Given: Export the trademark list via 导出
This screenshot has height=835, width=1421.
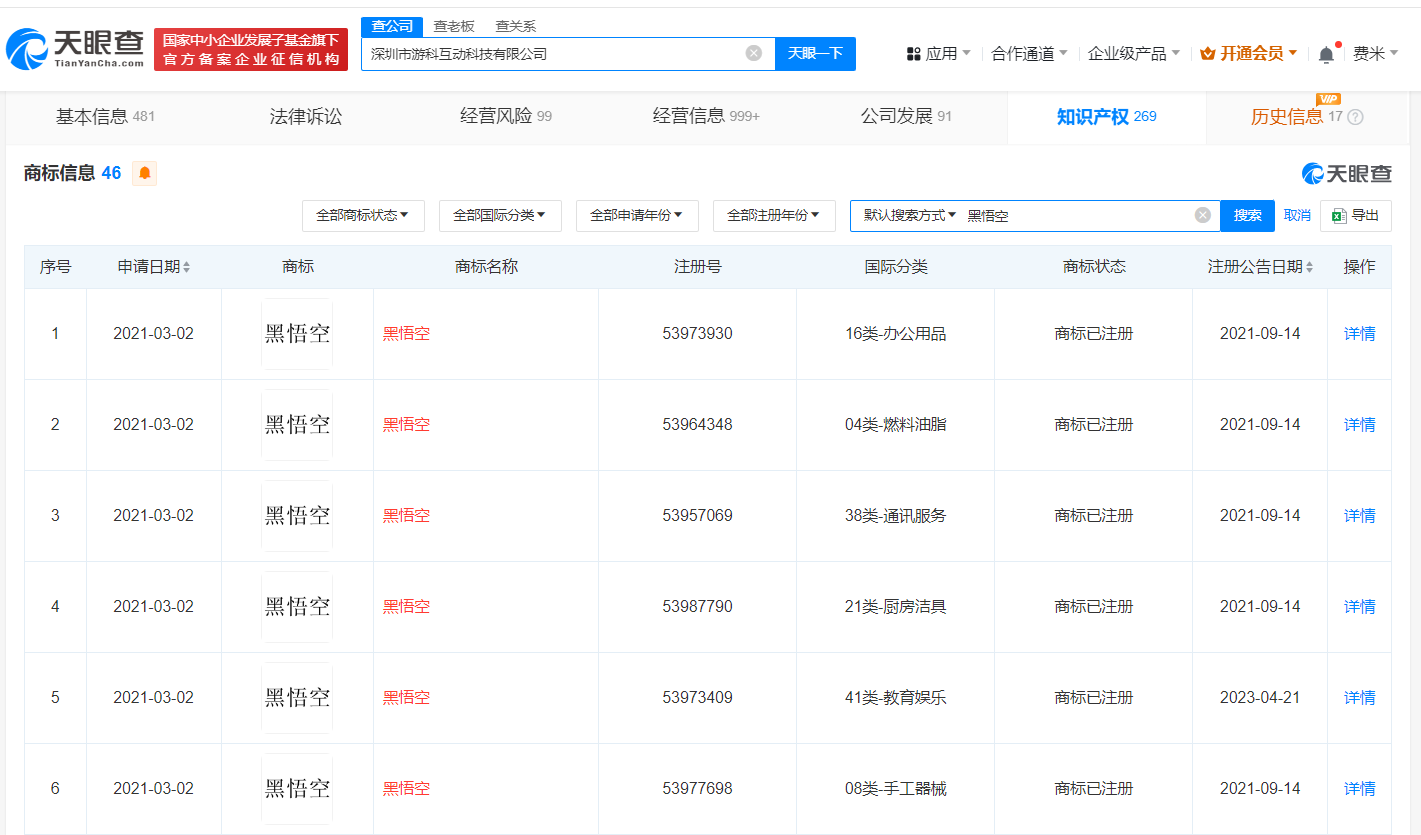Looking at the screenshot, I should pyautogui.click(x=1355, y=215).
